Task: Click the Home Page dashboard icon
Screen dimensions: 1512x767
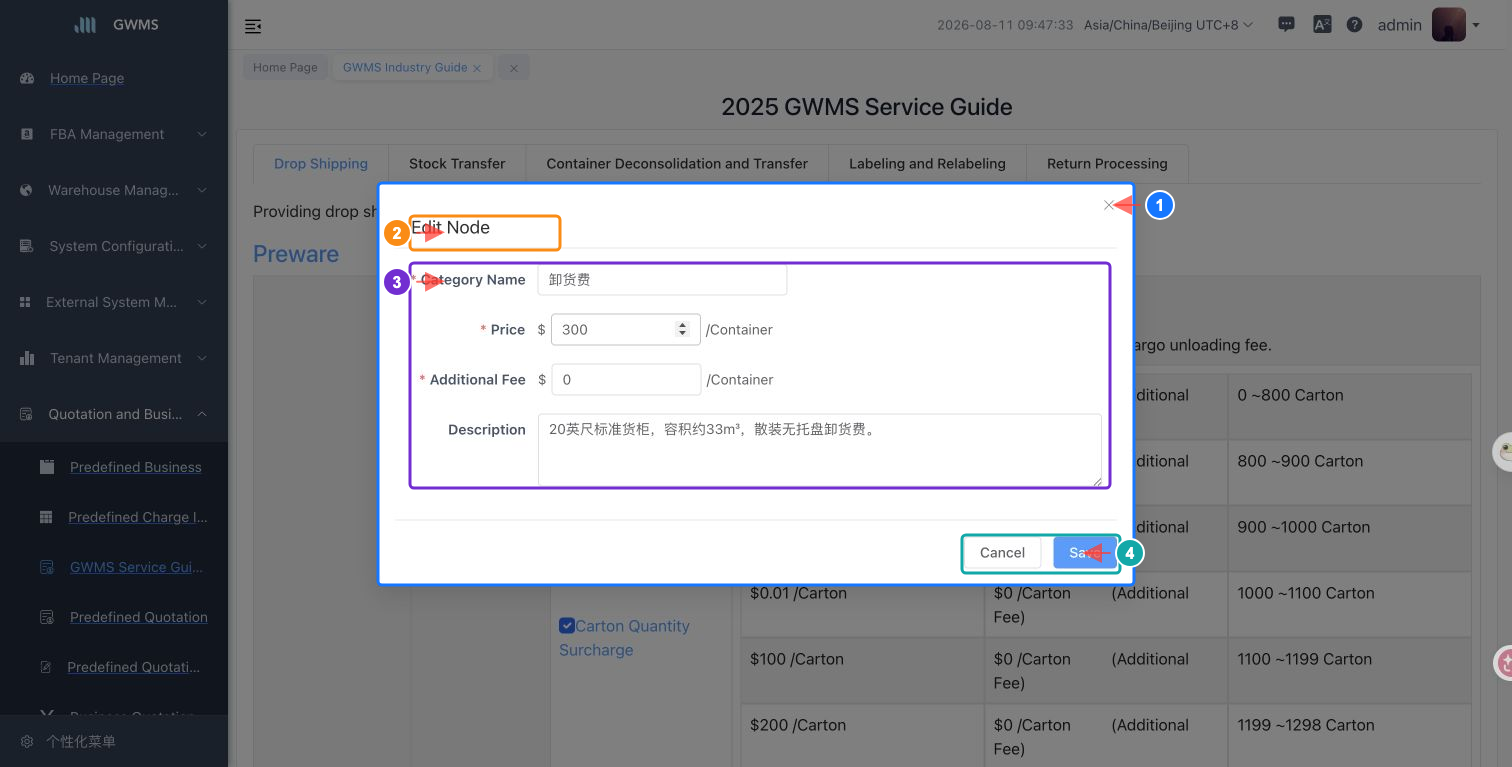Action: point(27,78)
